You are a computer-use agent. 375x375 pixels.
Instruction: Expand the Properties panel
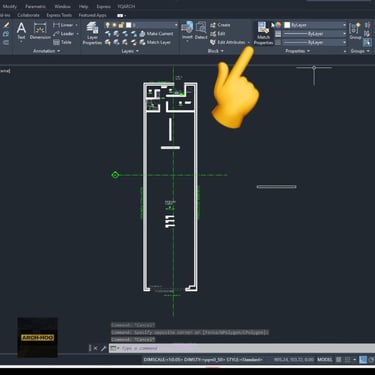click(x=297, y=51)
